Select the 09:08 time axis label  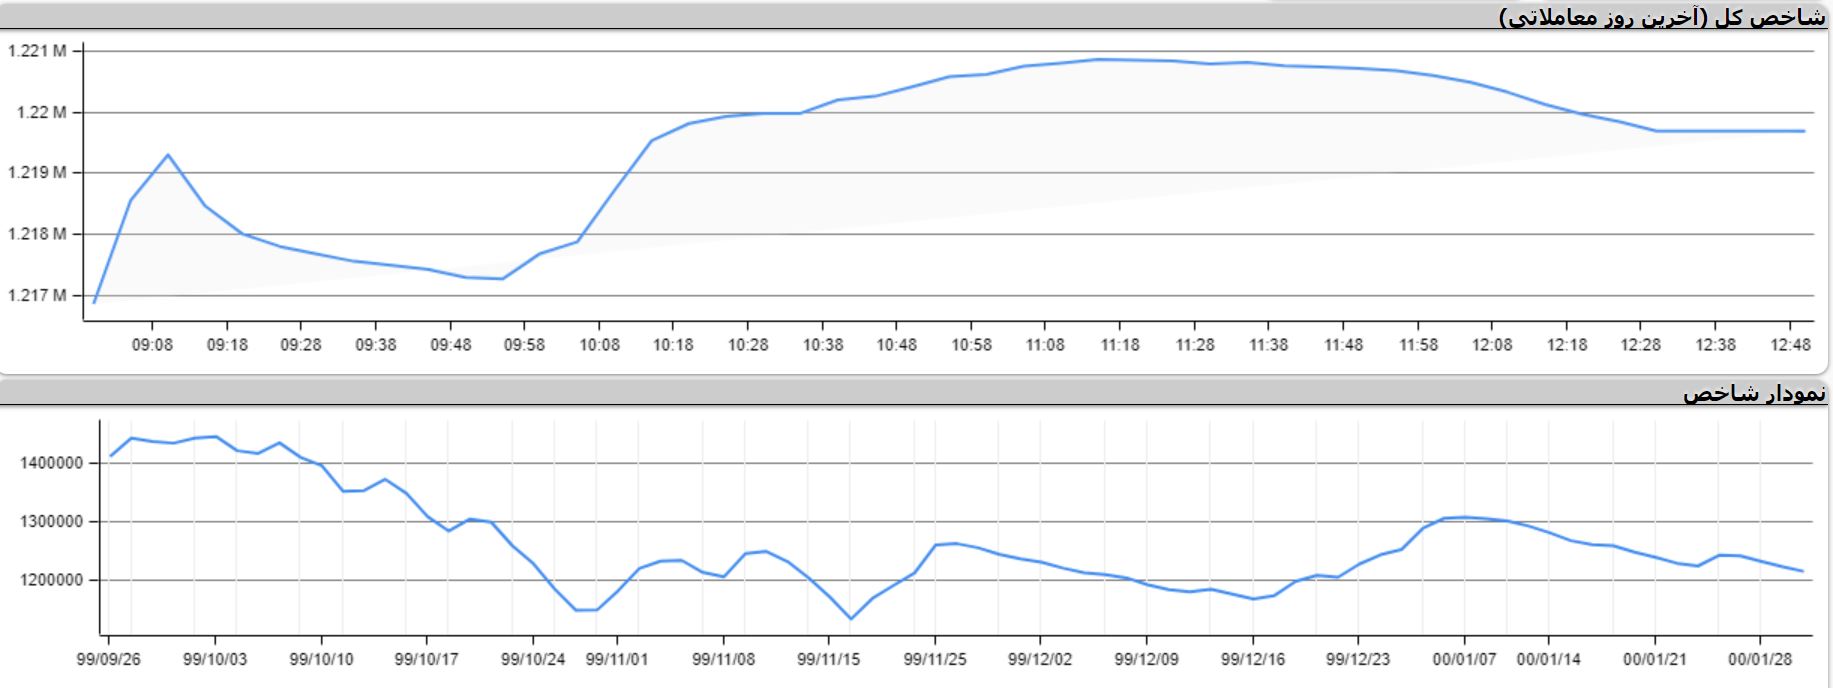[x=152, y=345]
